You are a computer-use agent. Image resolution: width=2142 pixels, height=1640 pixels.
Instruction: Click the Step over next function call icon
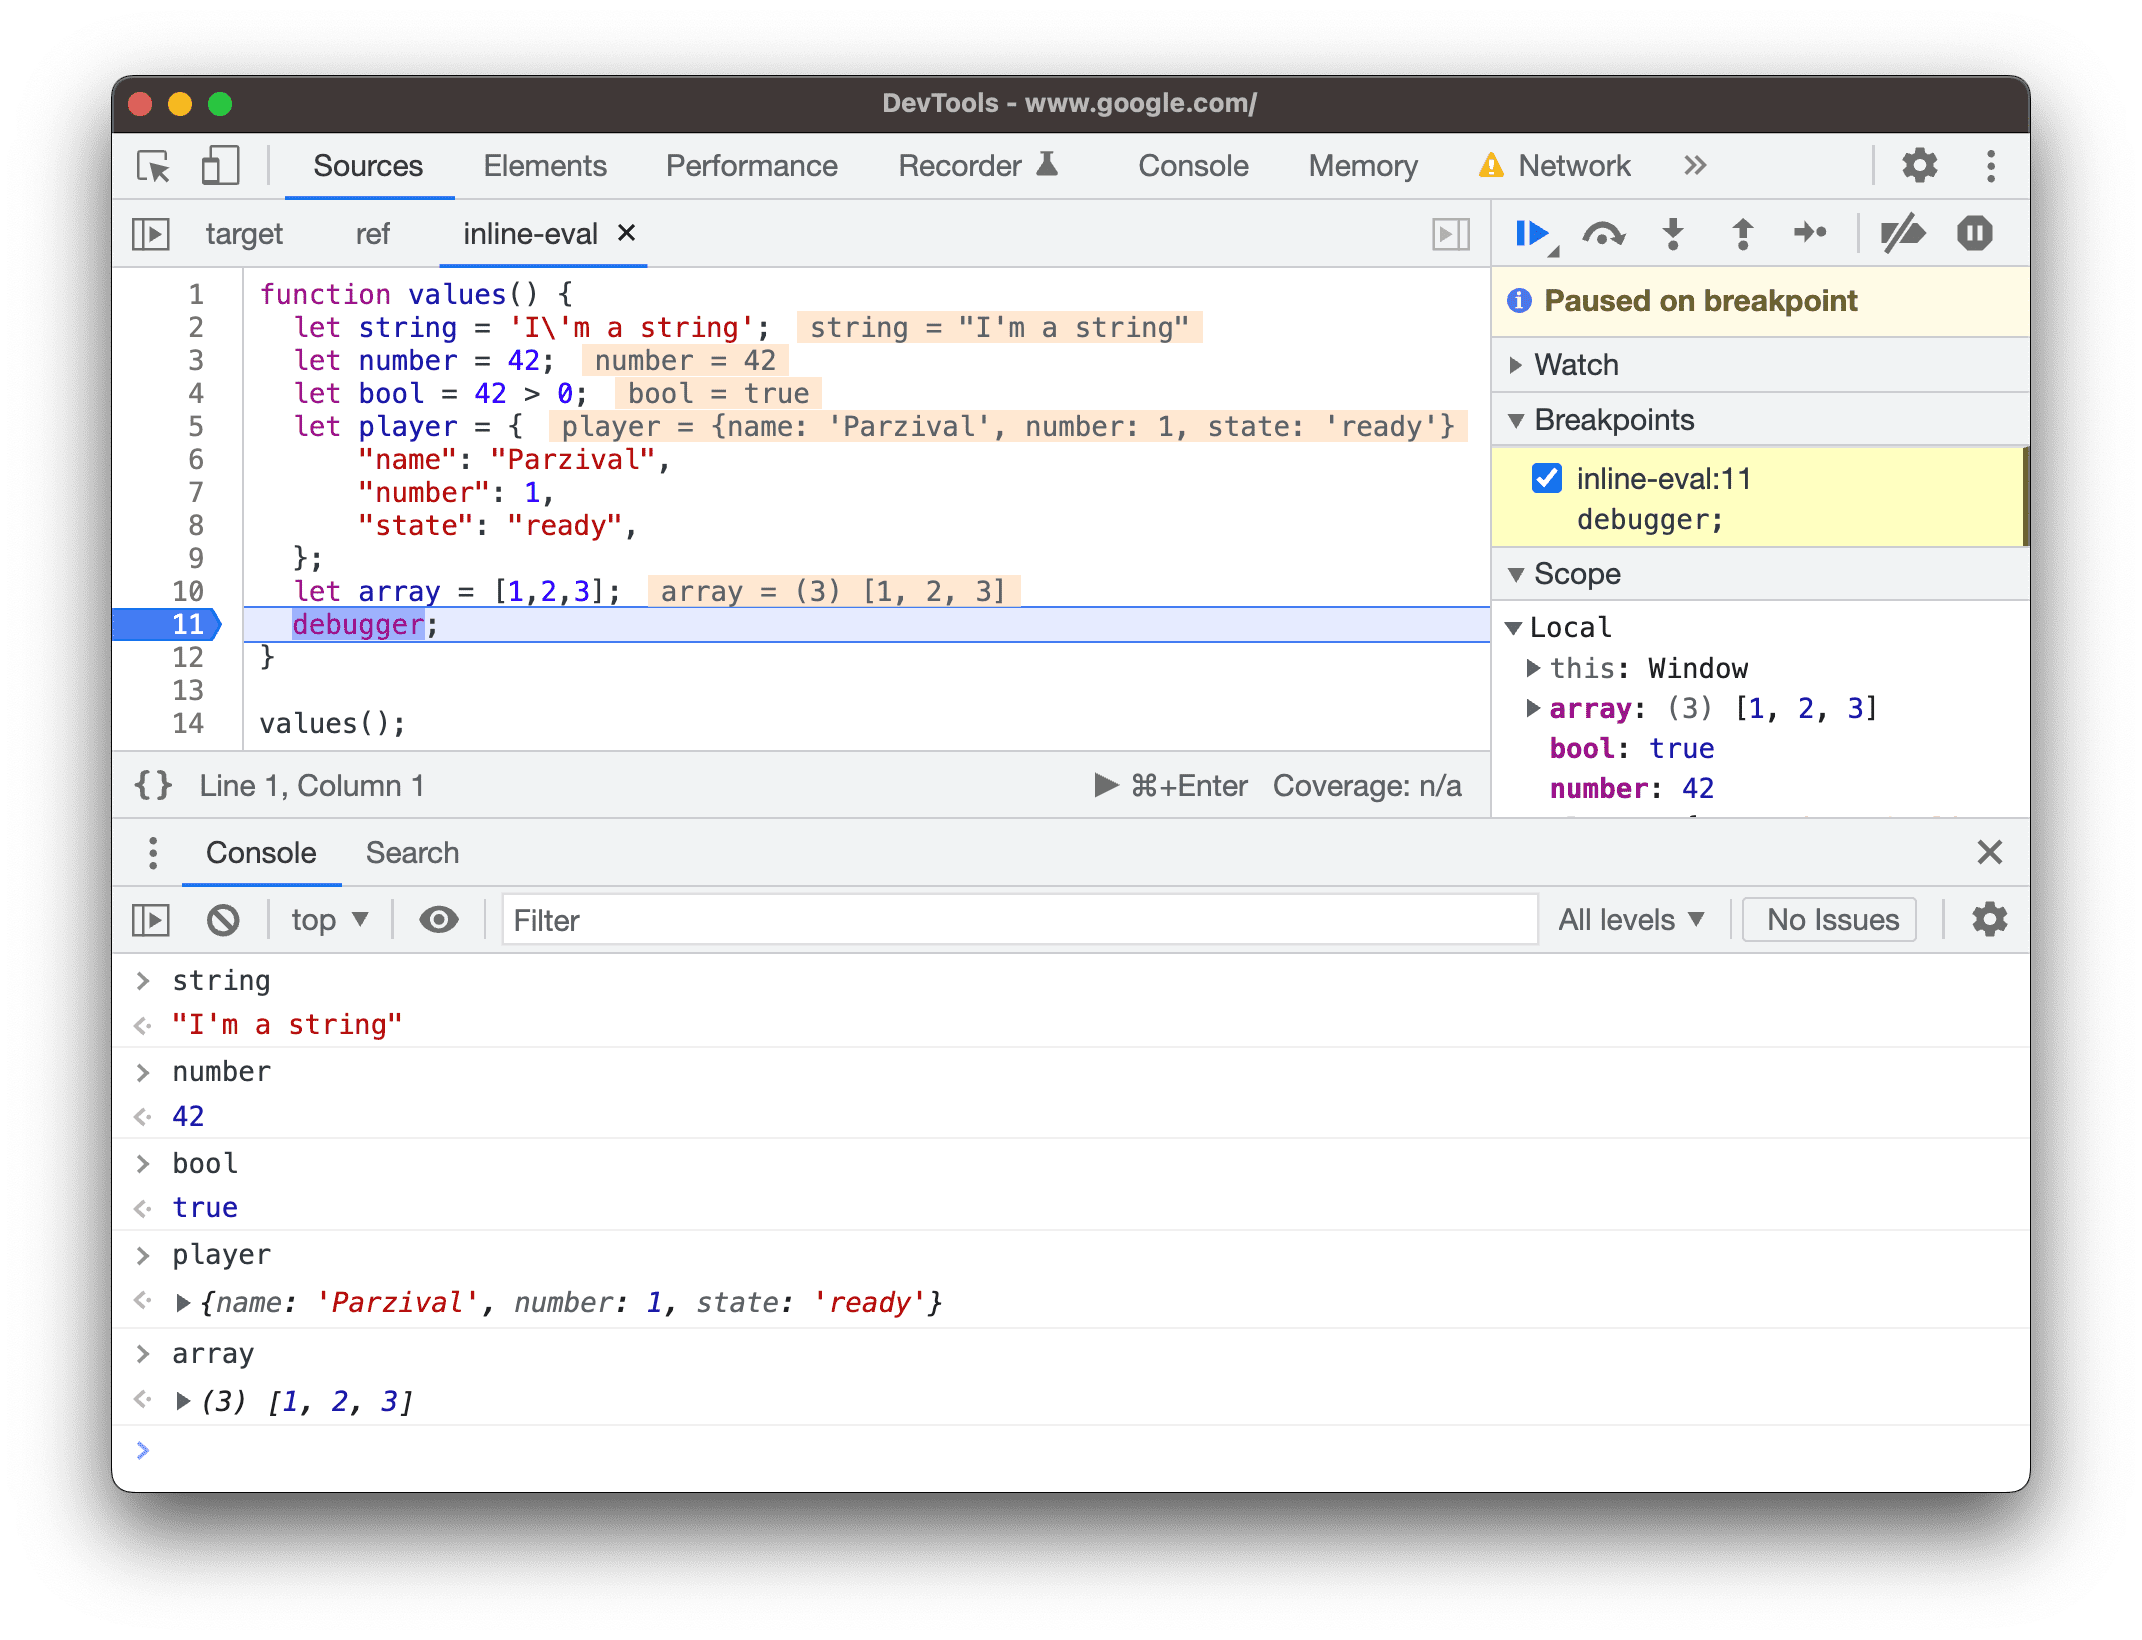point(1601,239)
